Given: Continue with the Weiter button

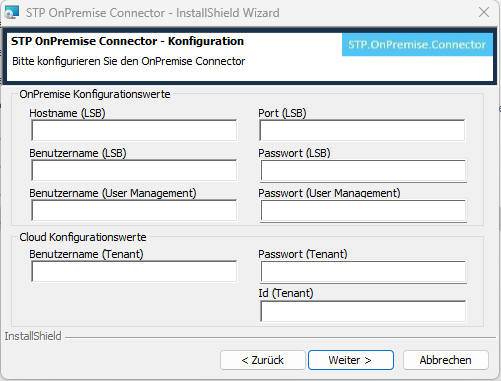Looking at the screenshot, I should coord(351,360).
